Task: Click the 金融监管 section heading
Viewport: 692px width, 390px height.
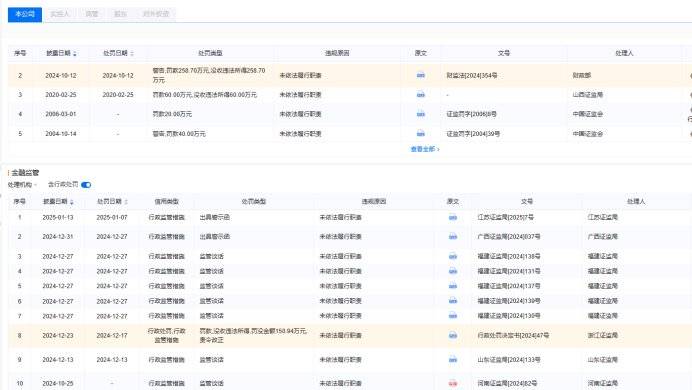Action: tap(25, 172)
